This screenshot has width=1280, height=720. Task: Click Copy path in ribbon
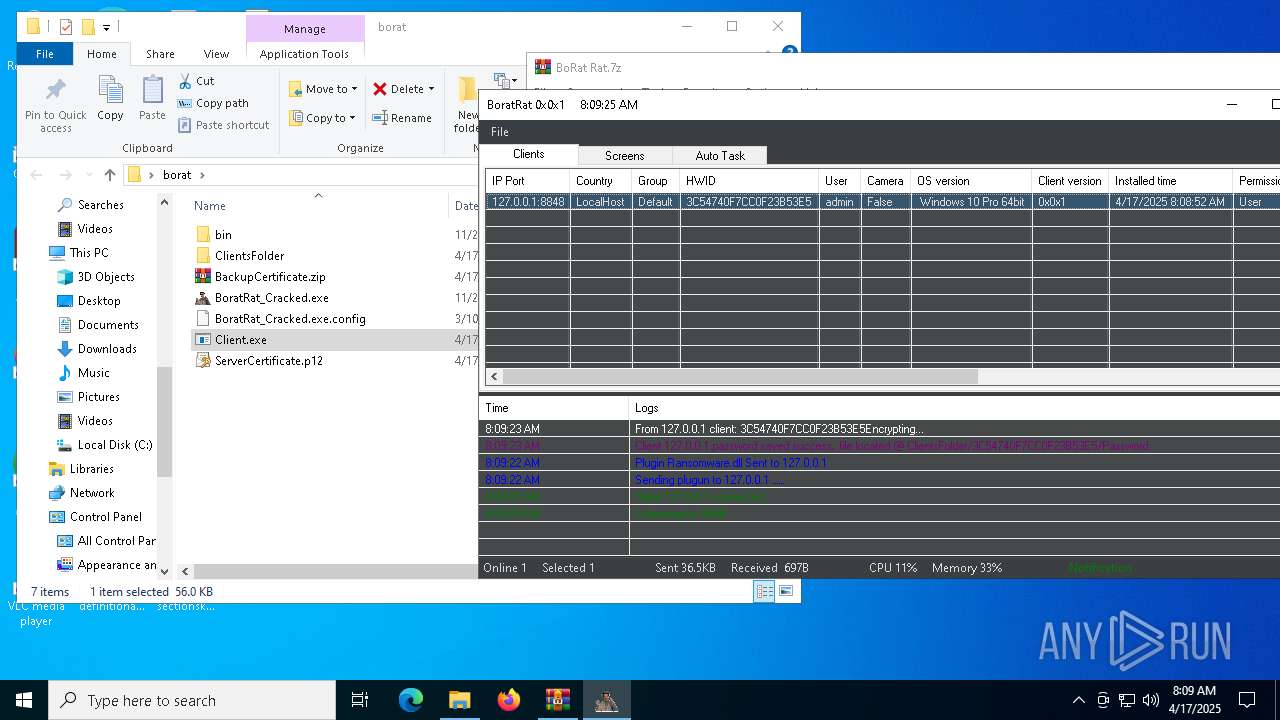(x=213, y=103)
